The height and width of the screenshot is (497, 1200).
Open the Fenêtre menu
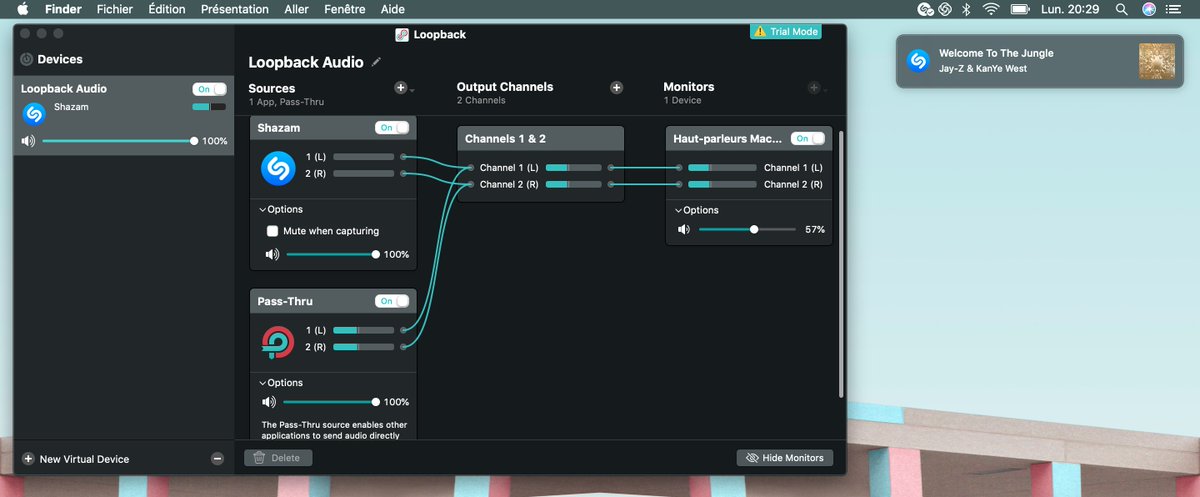click(x=345, y=9)
